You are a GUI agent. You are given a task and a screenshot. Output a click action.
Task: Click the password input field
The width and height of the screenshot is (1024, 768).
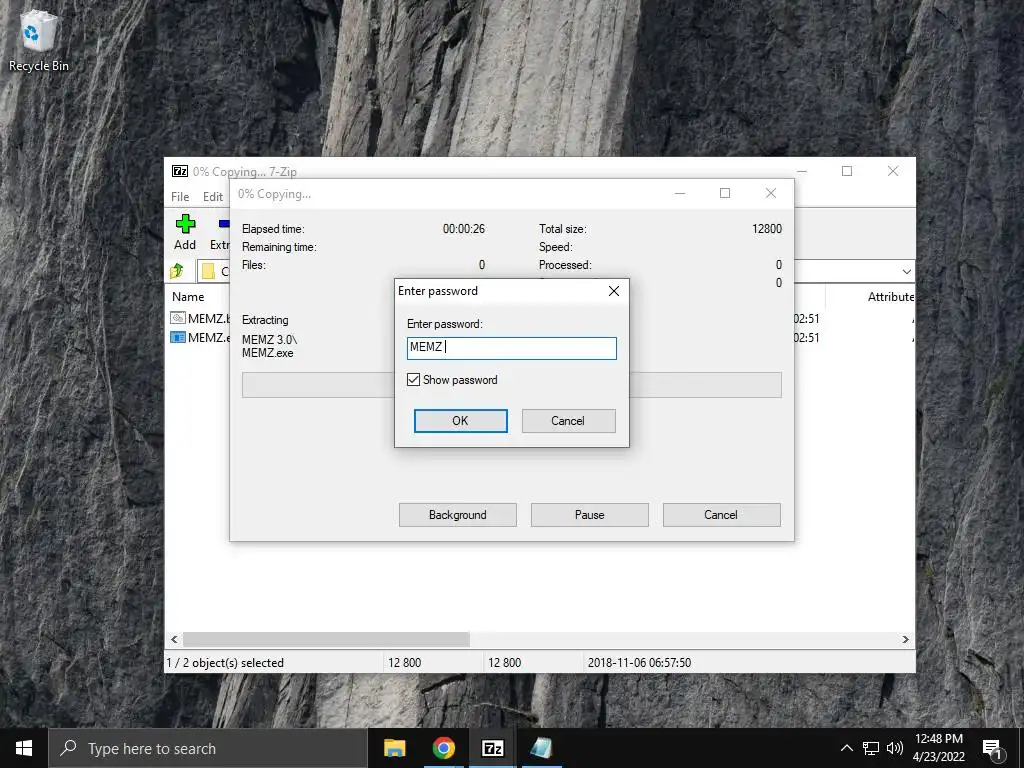[x=511, y=348]
